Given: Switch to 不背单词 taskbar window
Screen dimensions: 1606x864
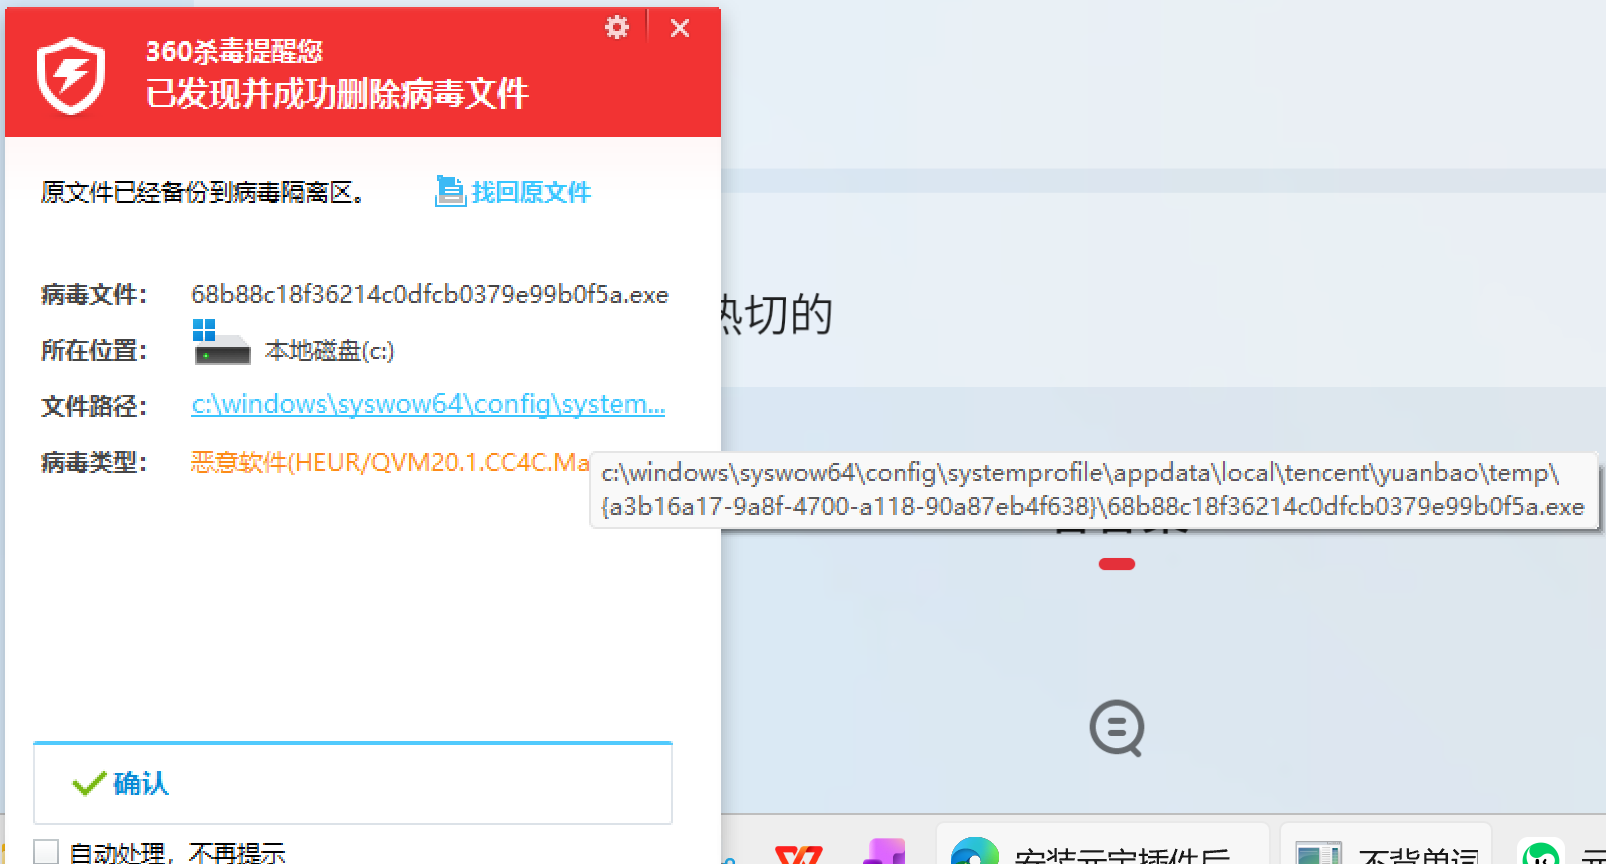Looking at the screenshot, I should 1386,844.
